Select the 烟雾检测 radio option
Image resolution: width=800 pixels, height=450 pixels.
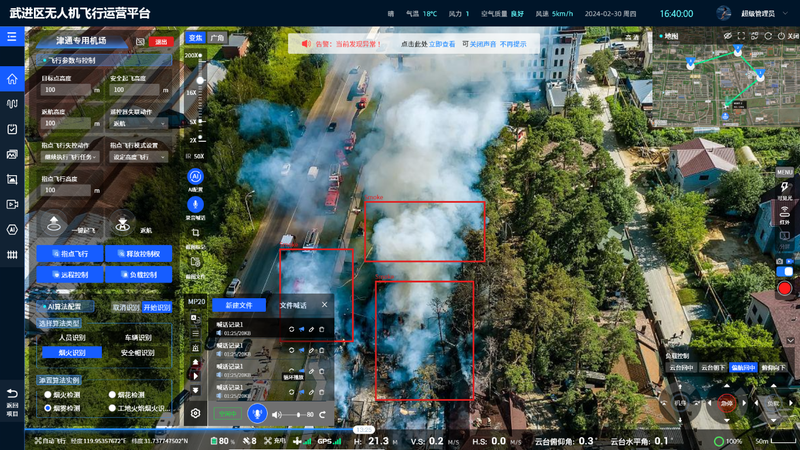(x=48, y=408)
